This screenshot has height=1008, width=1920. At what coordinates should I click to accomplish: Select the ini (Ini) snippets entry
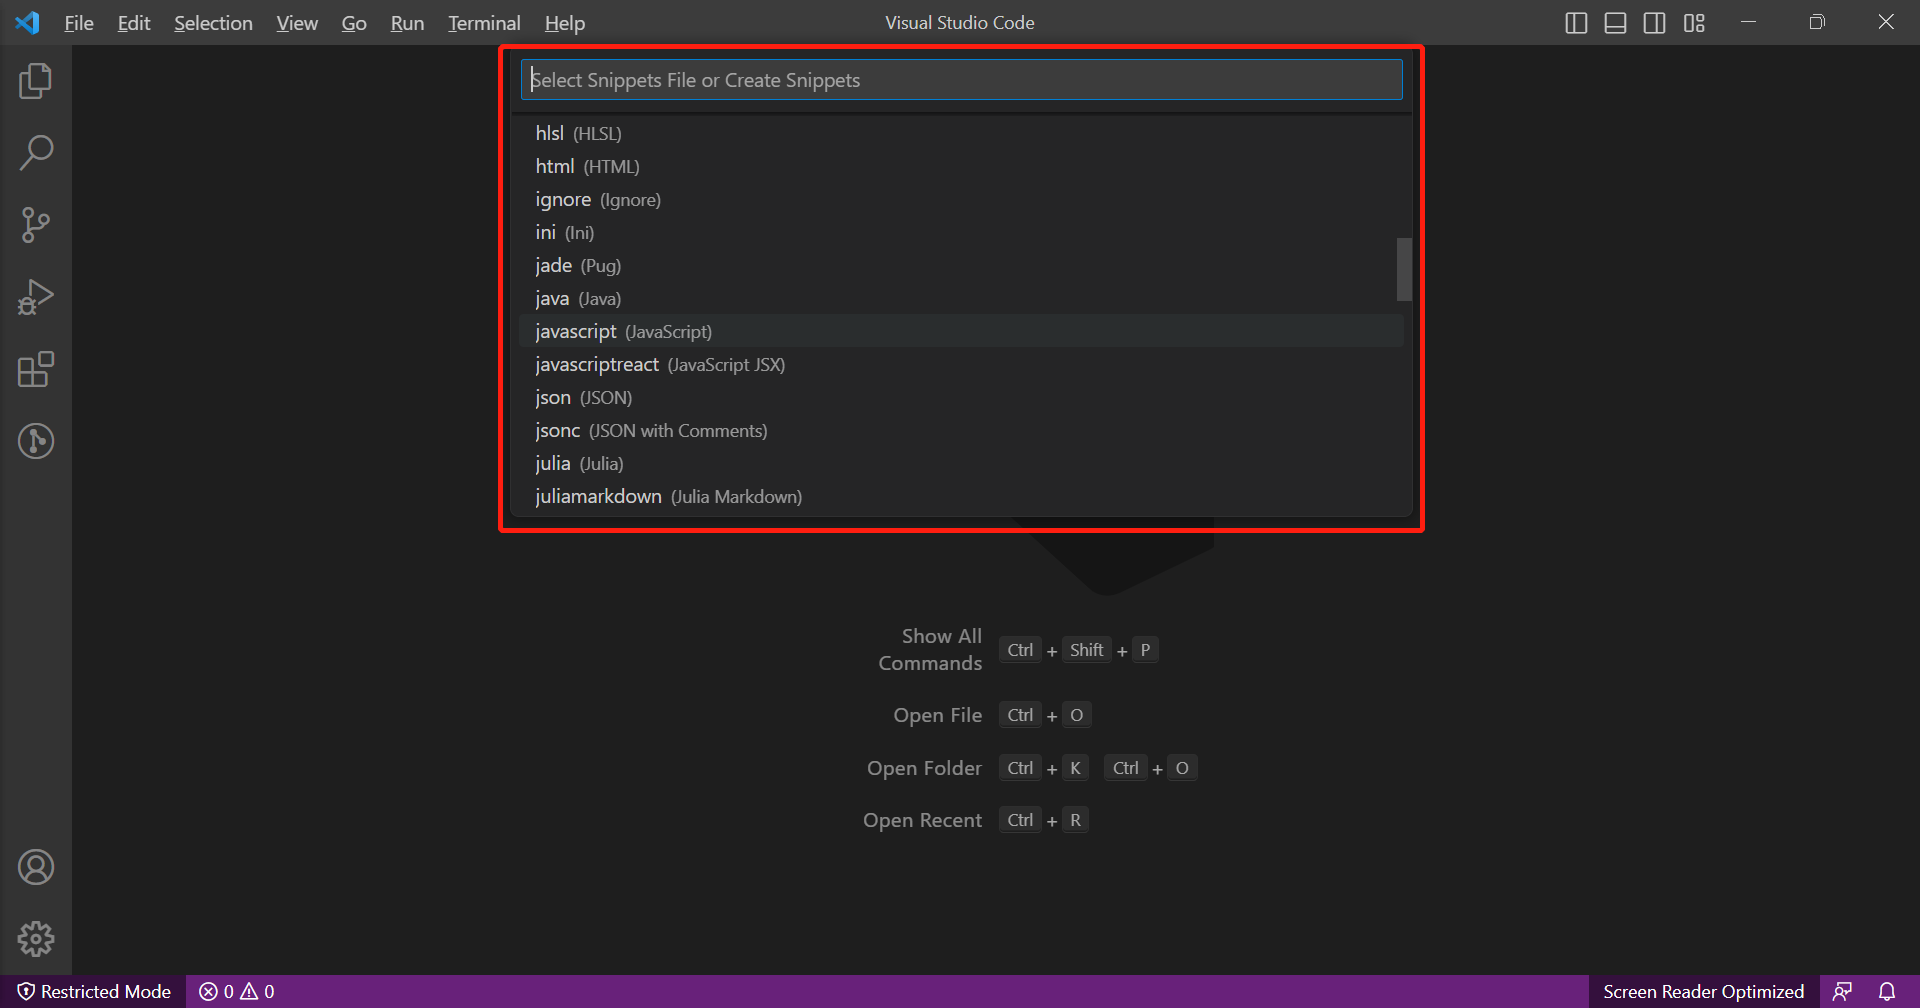(961, 232)
